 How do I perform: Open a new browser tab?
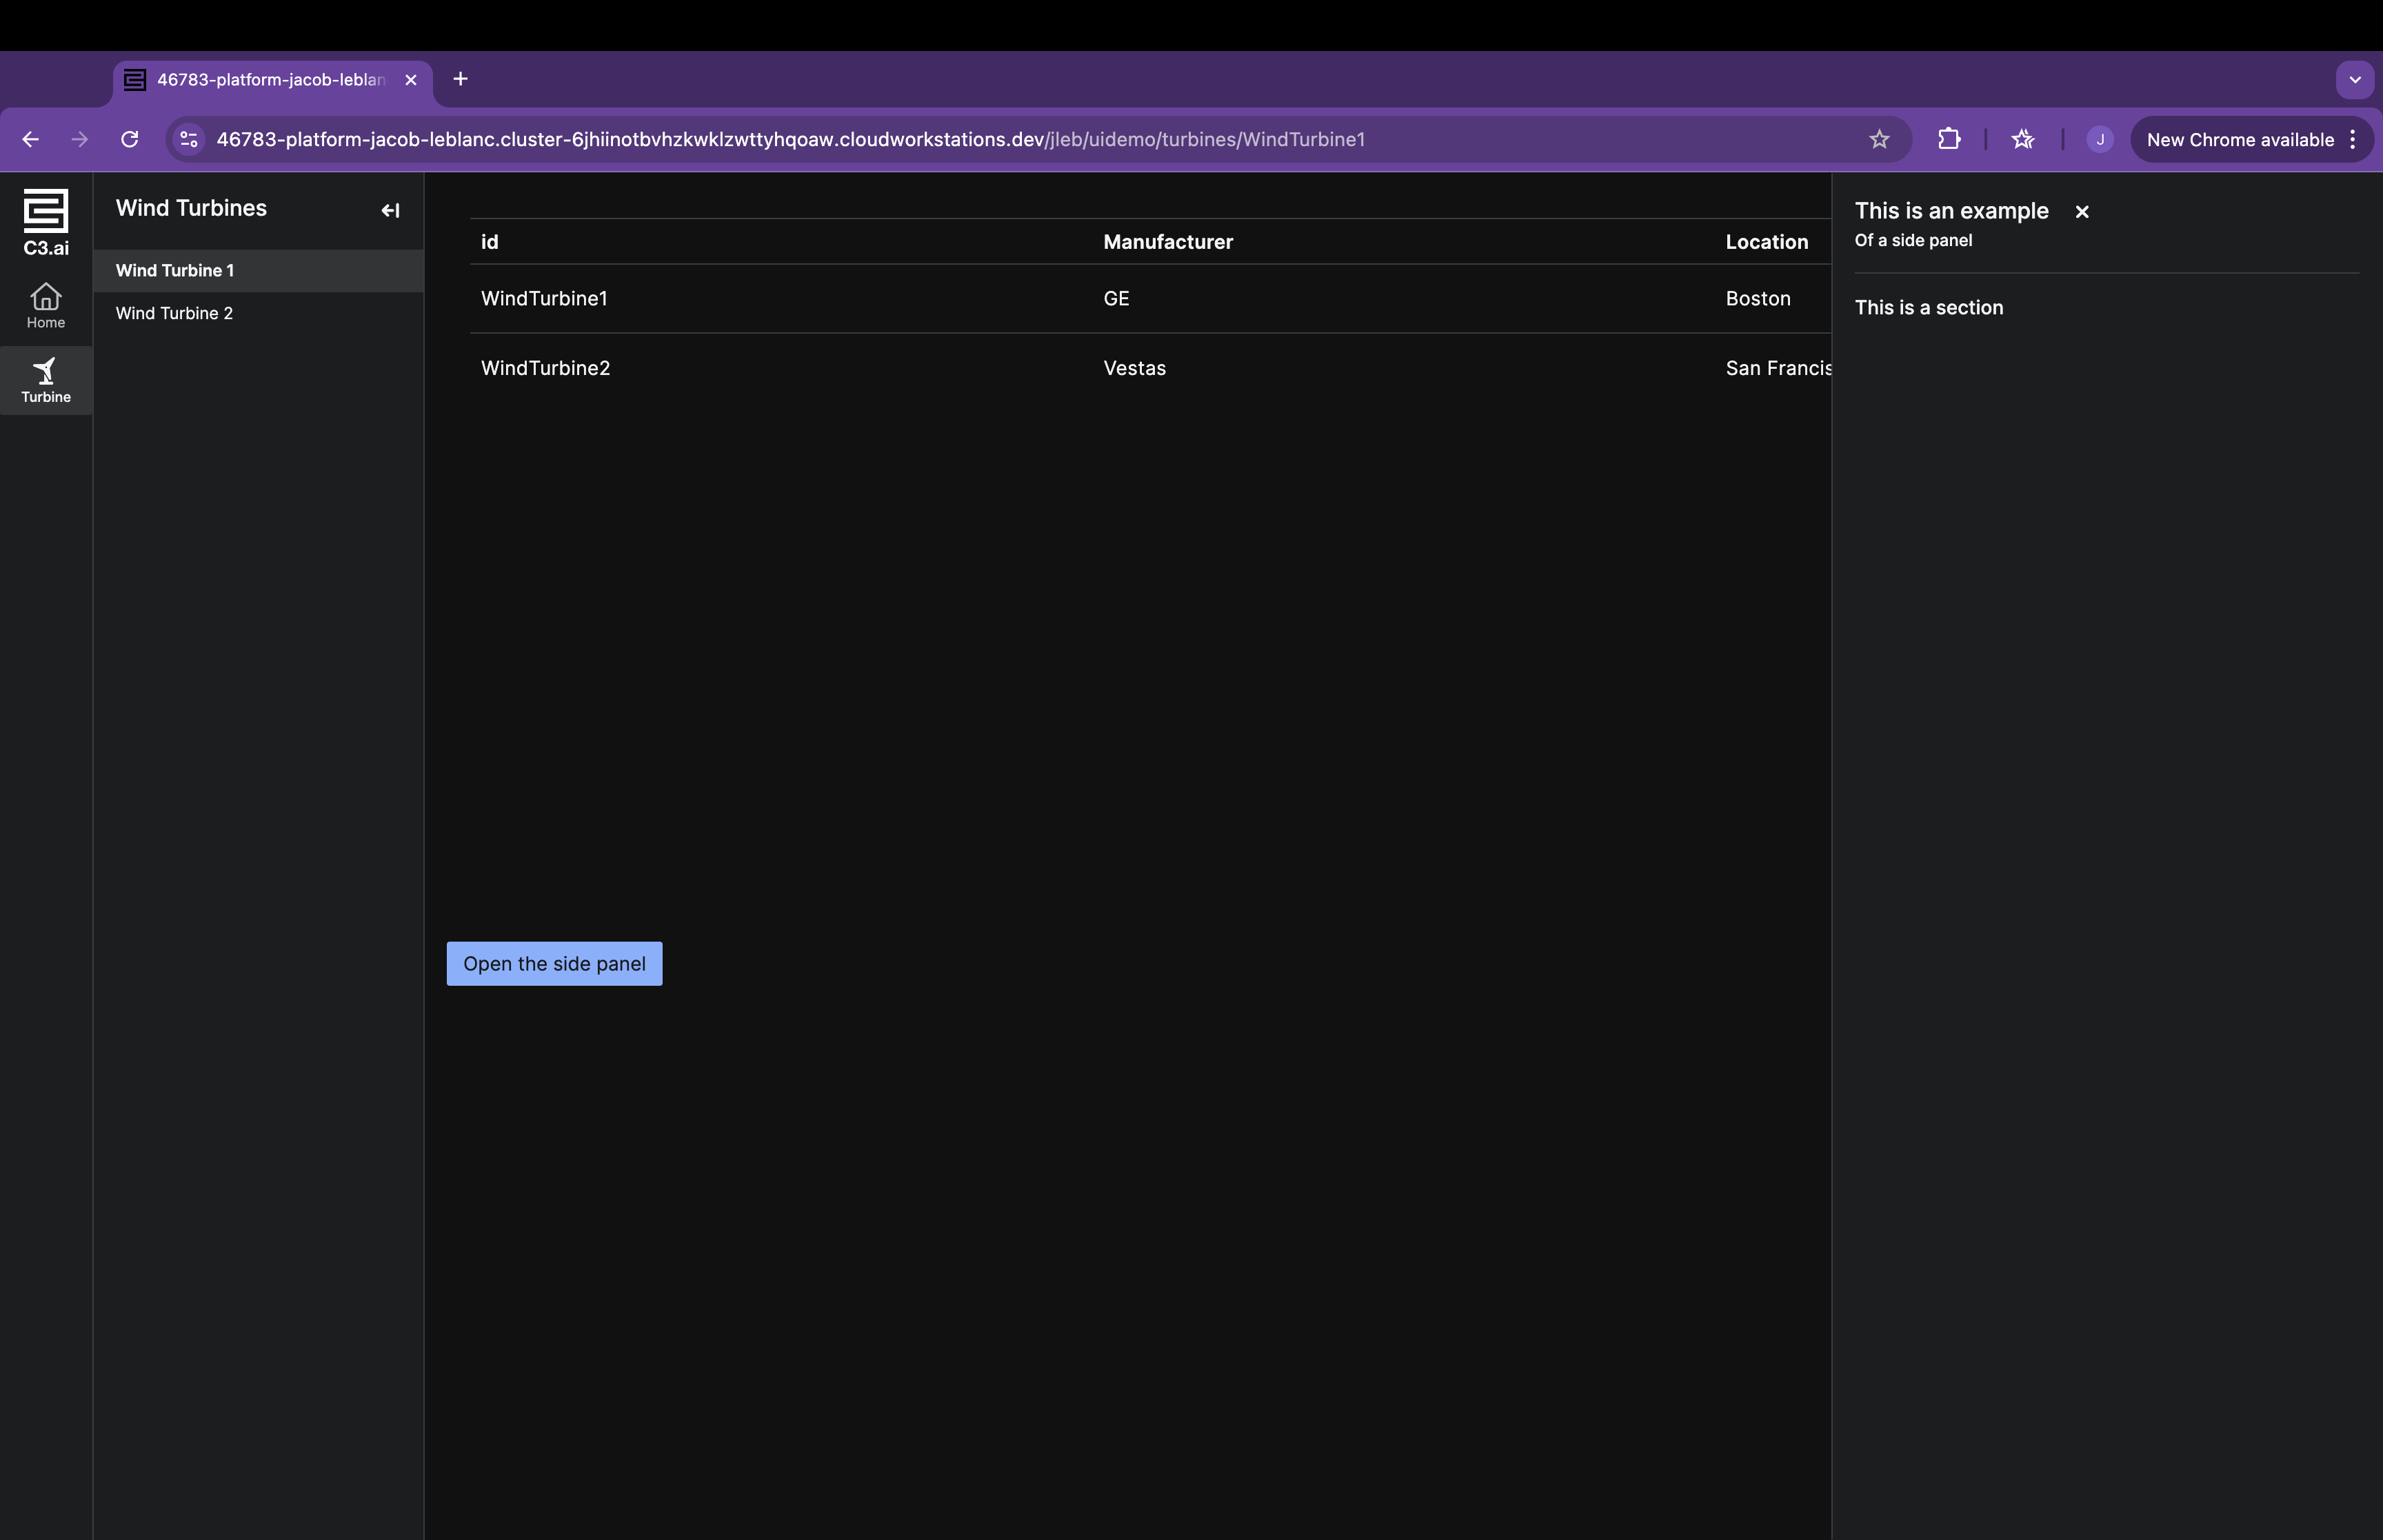pyautogui.click(x=460, y=79)
